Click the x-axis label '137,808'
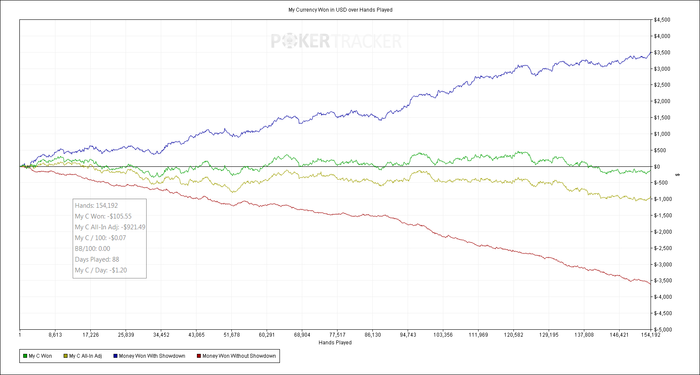700x375 pixels. (584, 334)
